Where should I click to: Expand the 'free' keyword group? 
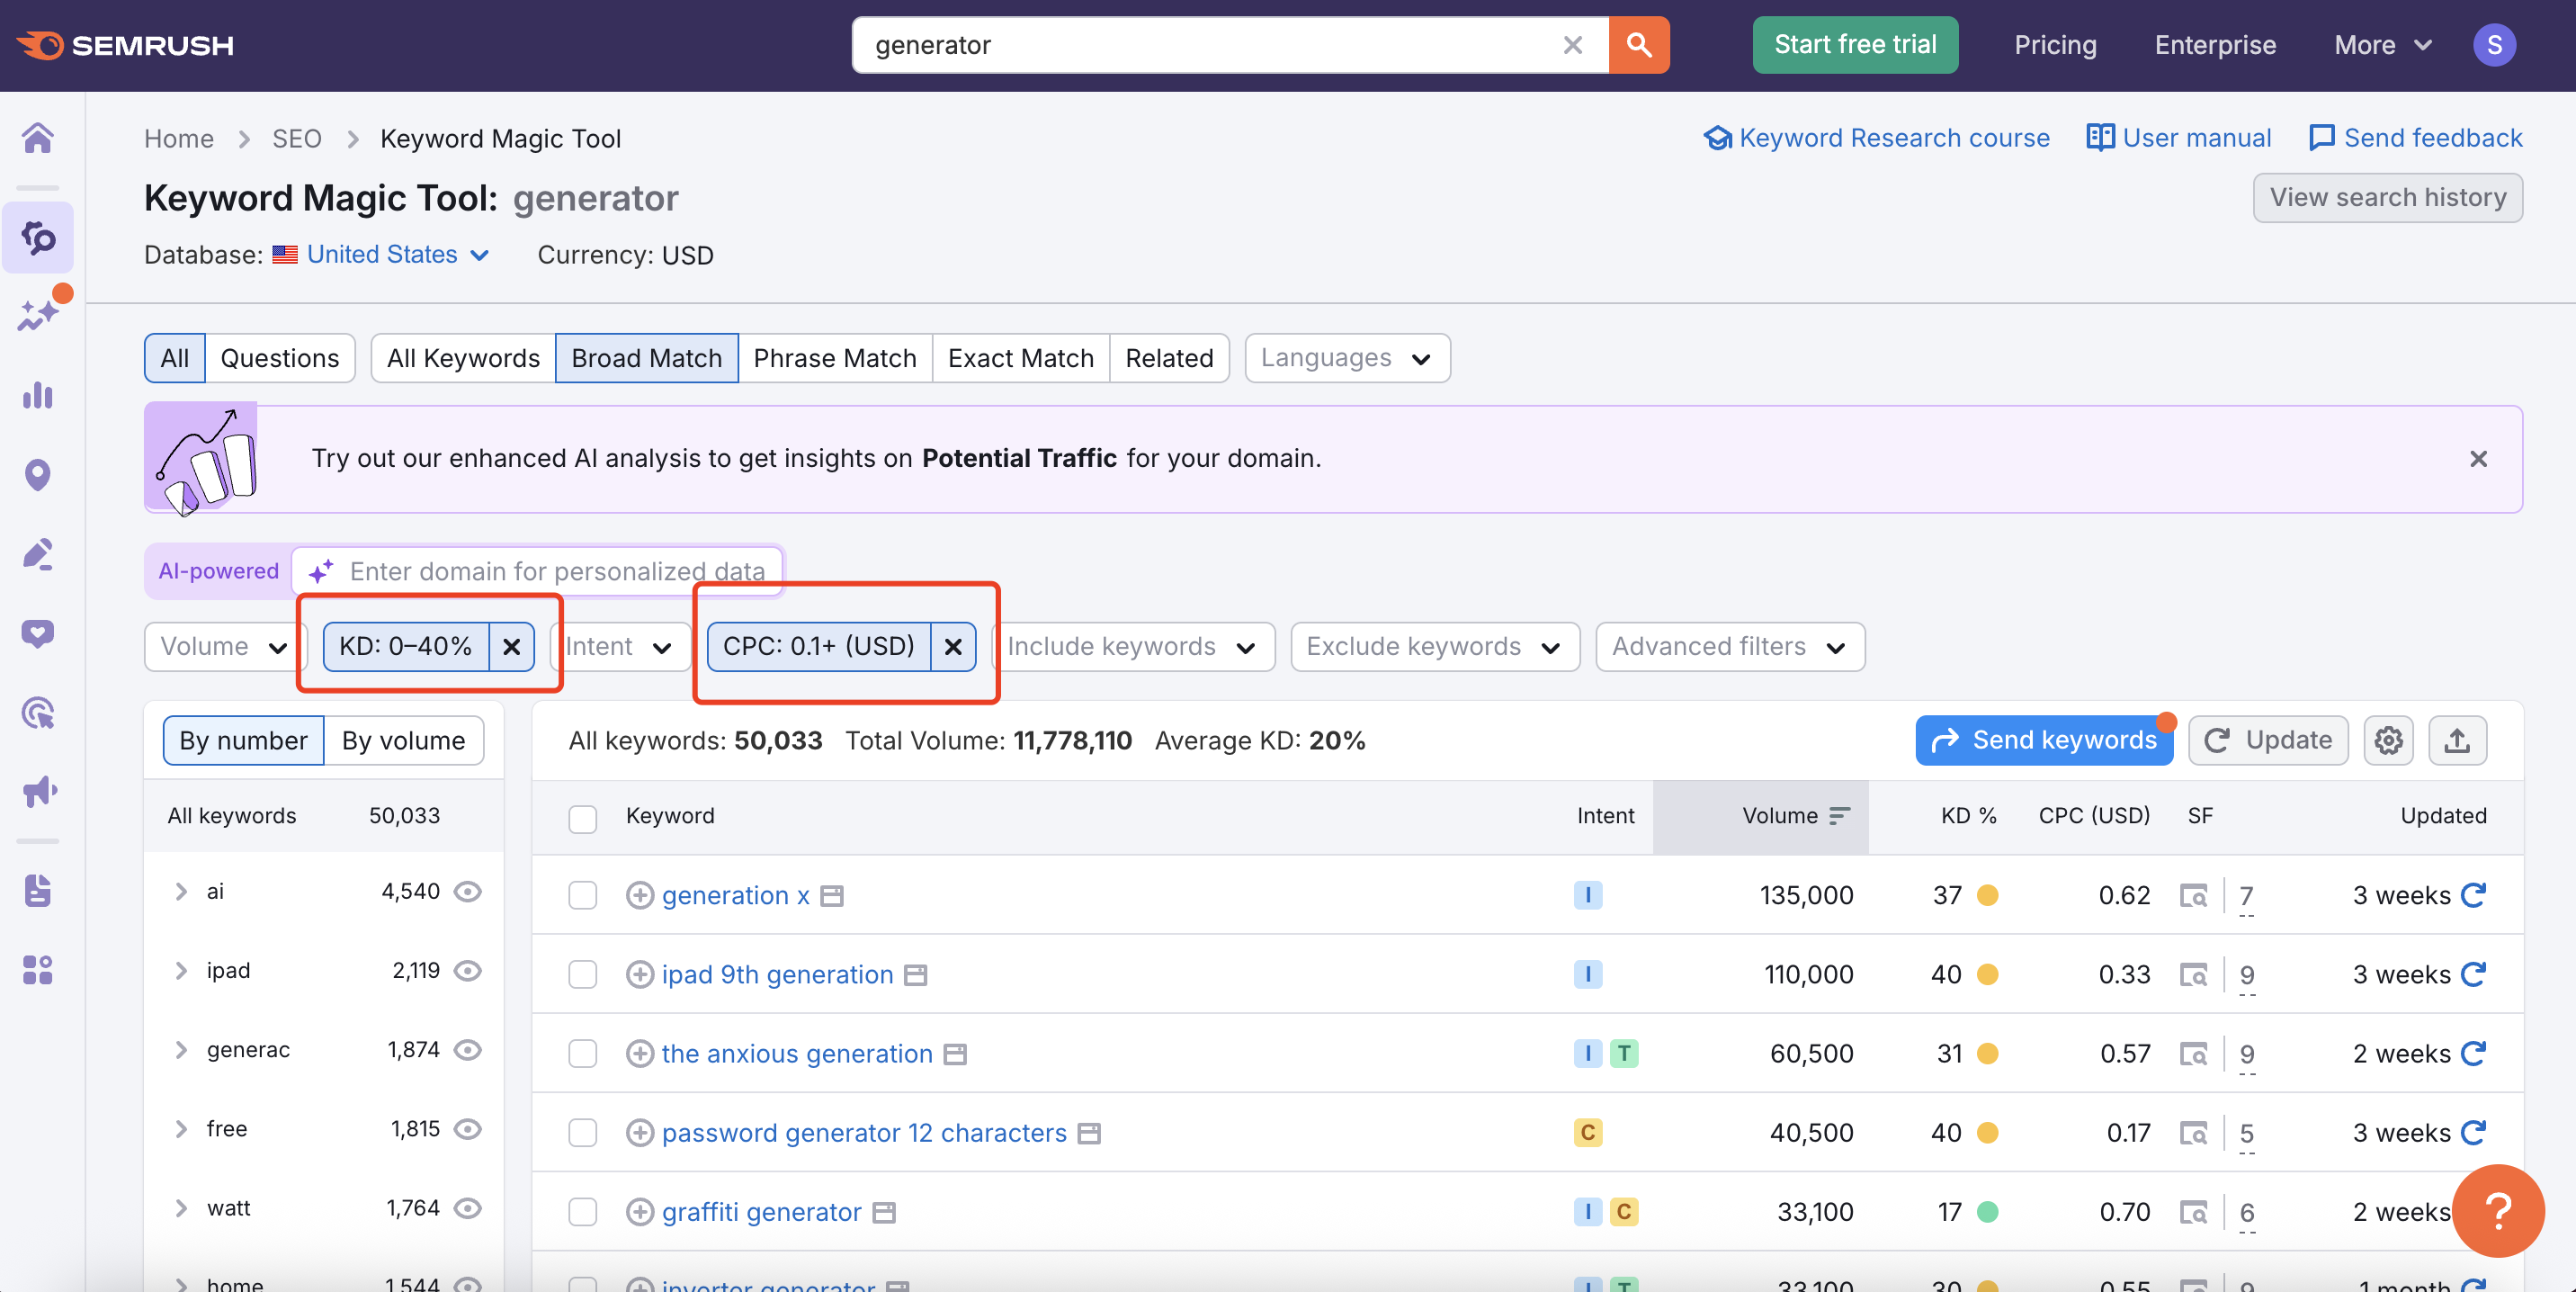pyautogui.click(x=181, y=1129)
